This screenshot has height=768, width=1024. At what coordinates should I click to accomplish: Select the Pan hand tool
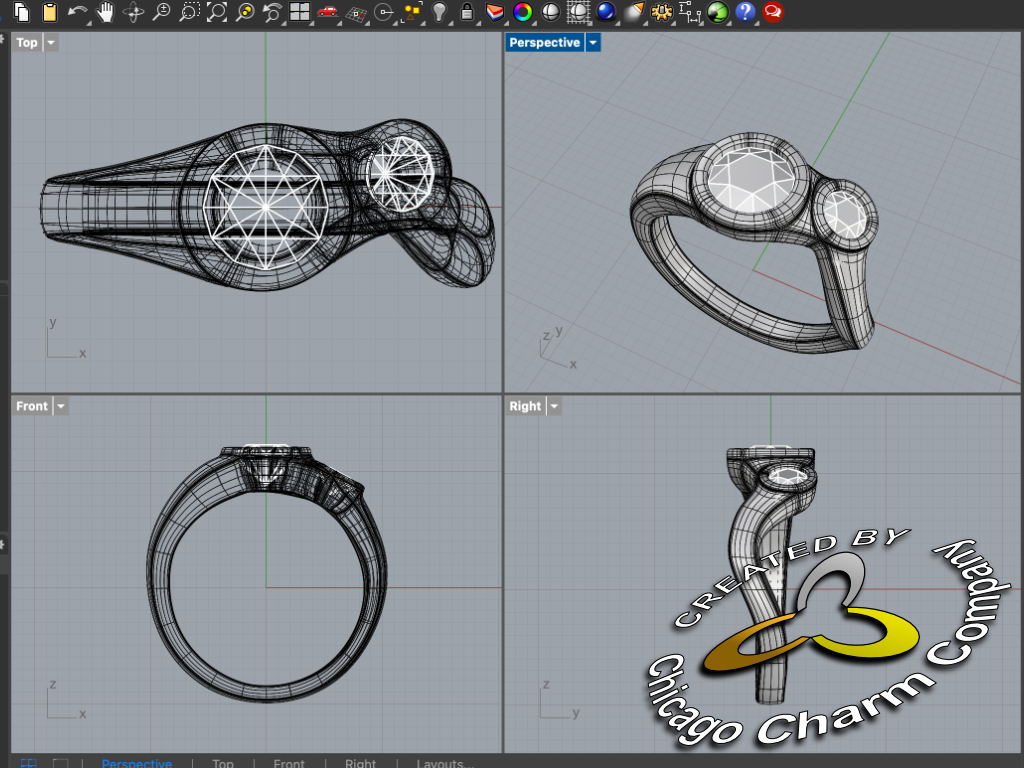[105, 12]
